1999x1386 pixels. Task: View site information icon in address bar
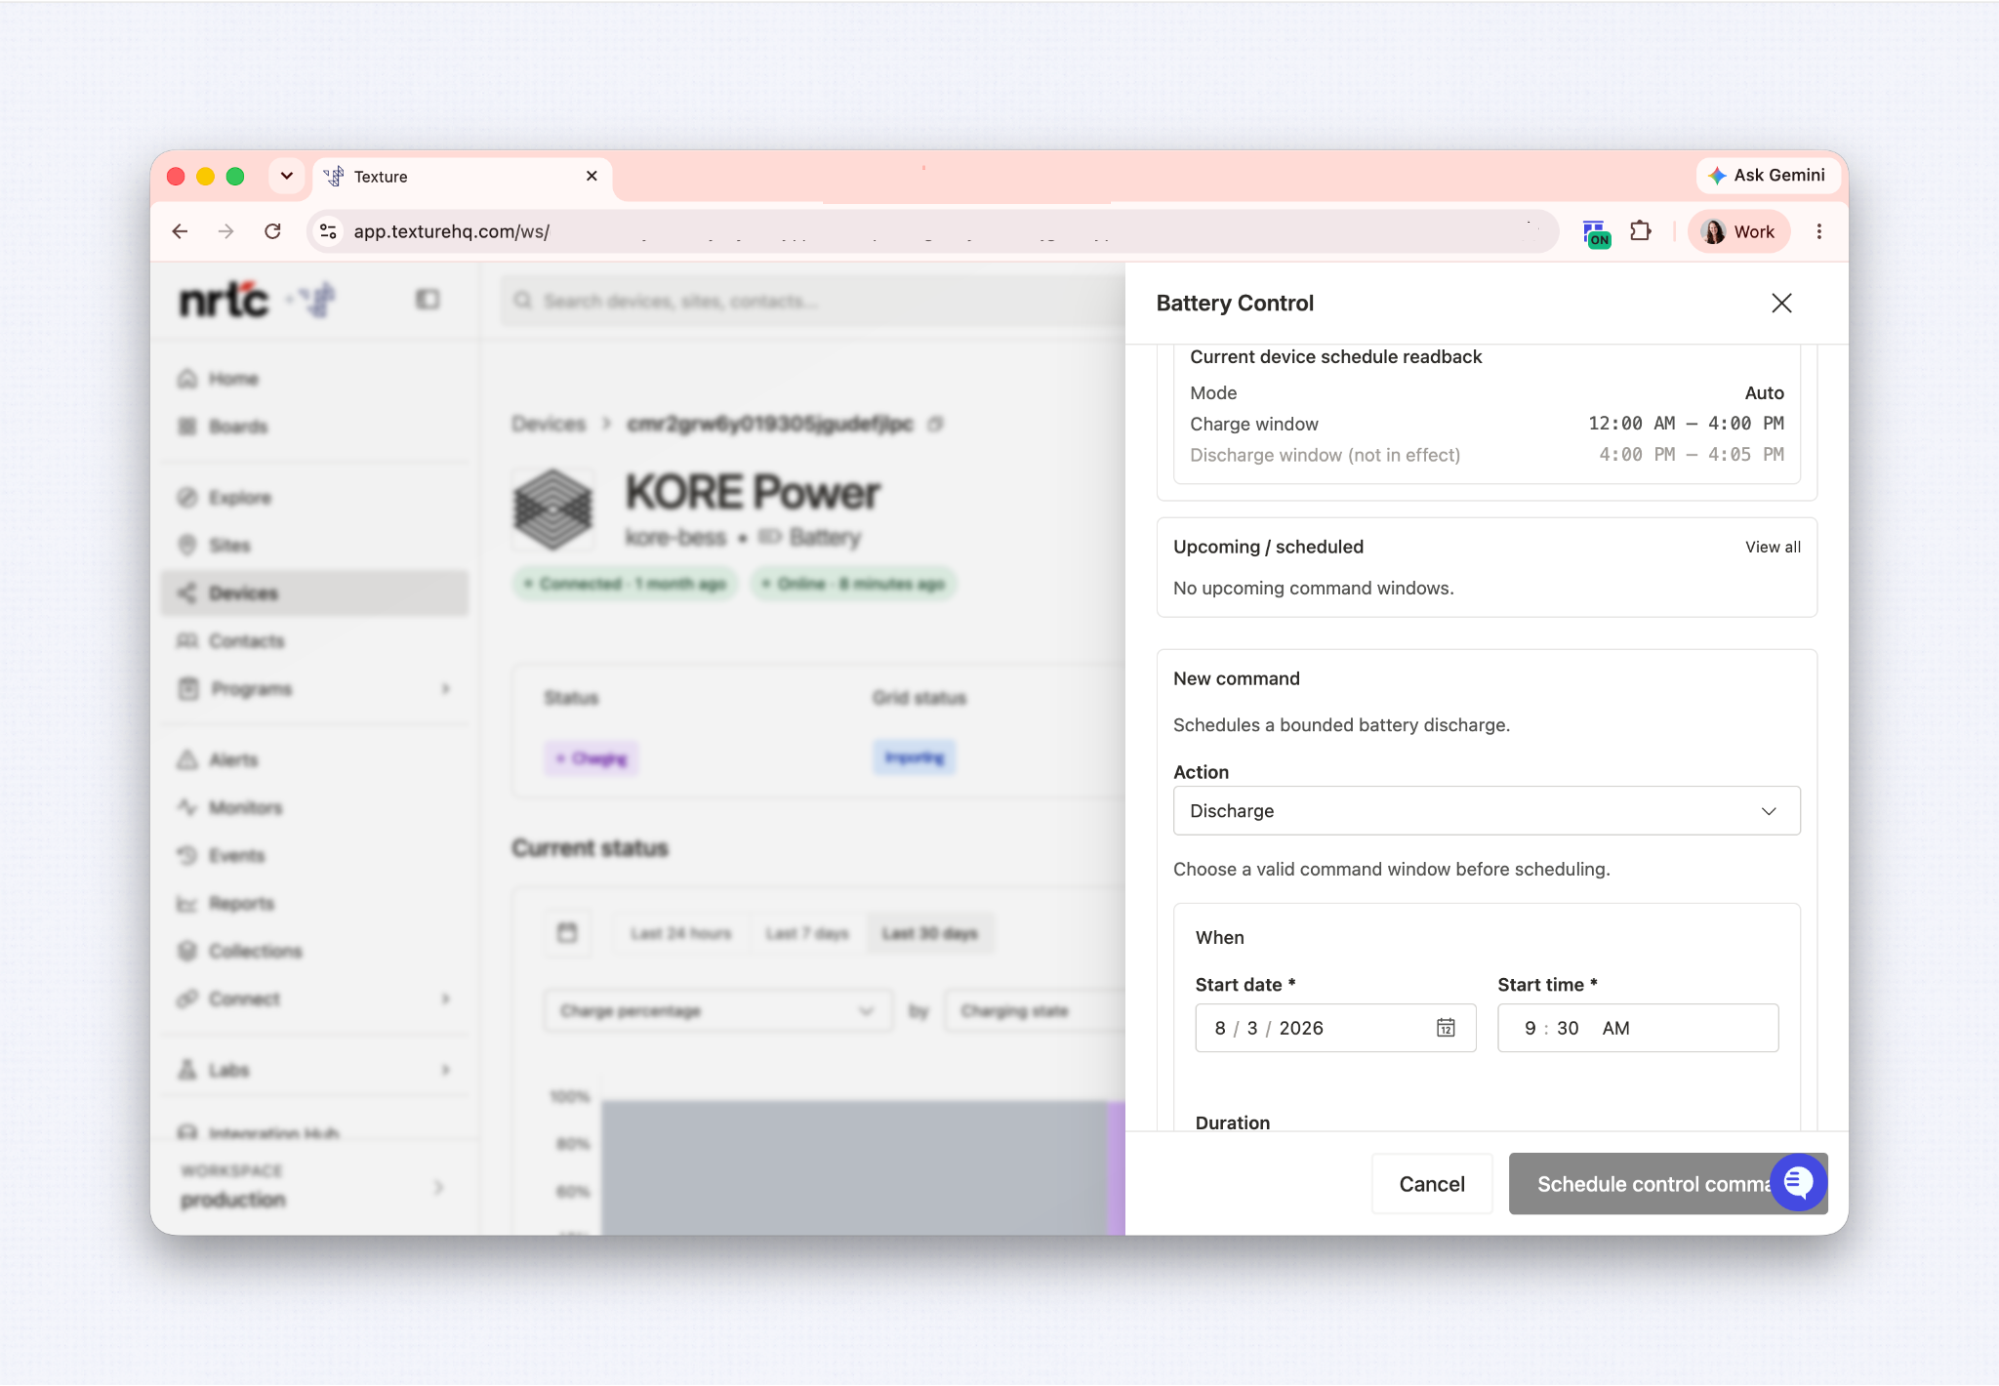click(x=327, y=231)
